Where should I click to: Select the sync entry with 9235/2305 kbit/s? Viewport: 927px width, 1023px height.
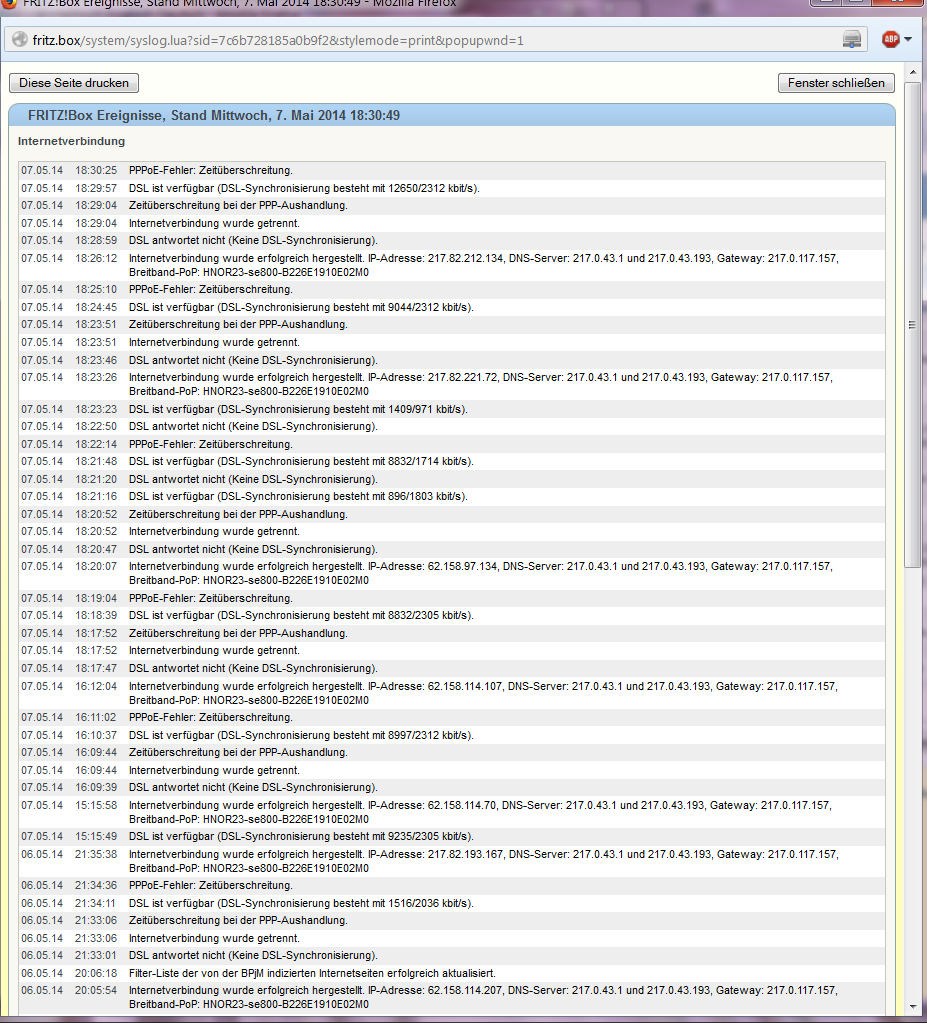451,836
